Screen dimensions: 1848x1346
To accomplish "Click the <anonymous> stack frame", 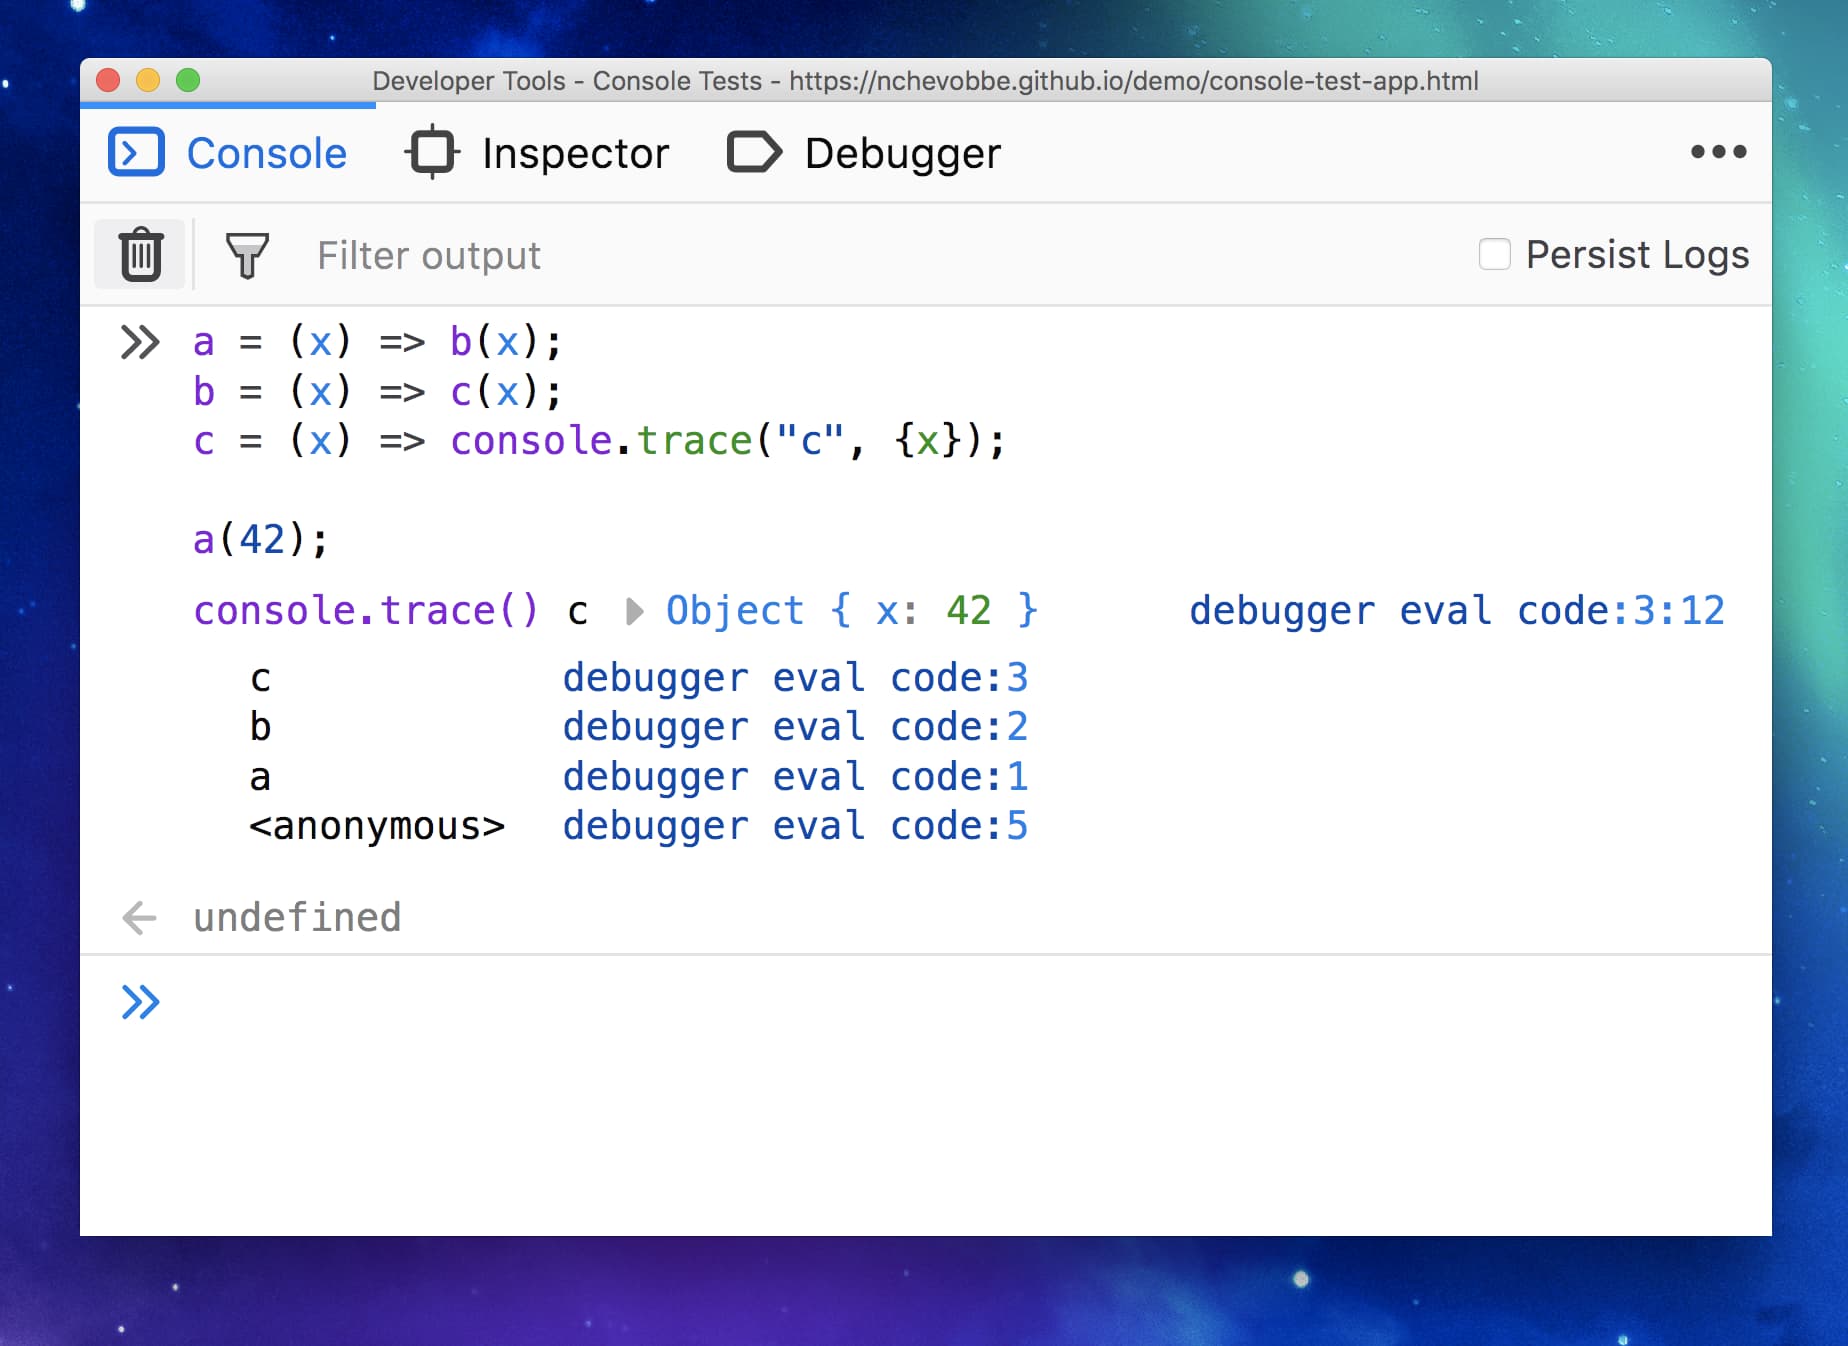I will pyautogui.click(x=377, y=826).
